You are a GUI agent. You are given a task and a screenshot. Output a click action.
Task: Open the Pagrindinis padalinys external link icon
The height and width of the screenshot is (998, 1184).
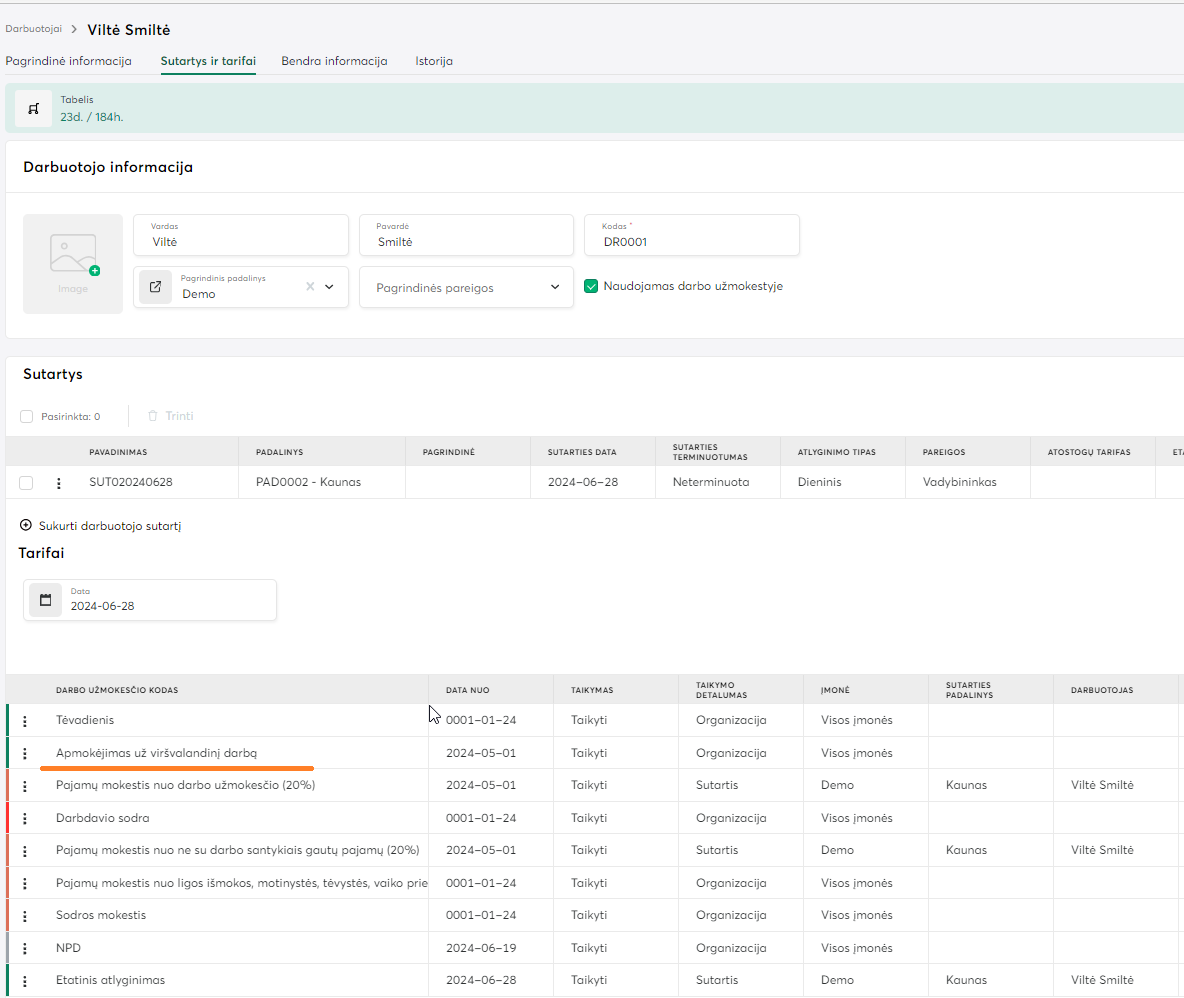click(x=155, y=287)
